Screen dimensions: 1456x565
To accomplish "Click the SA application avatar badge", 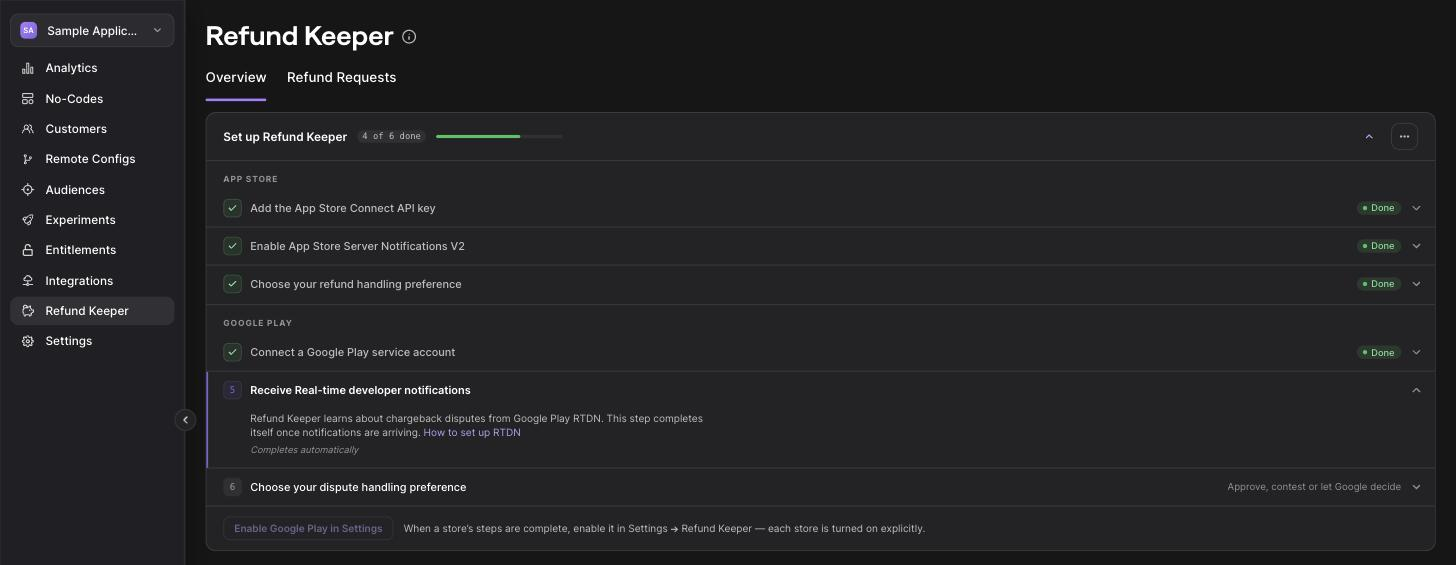I will (28, 31).
